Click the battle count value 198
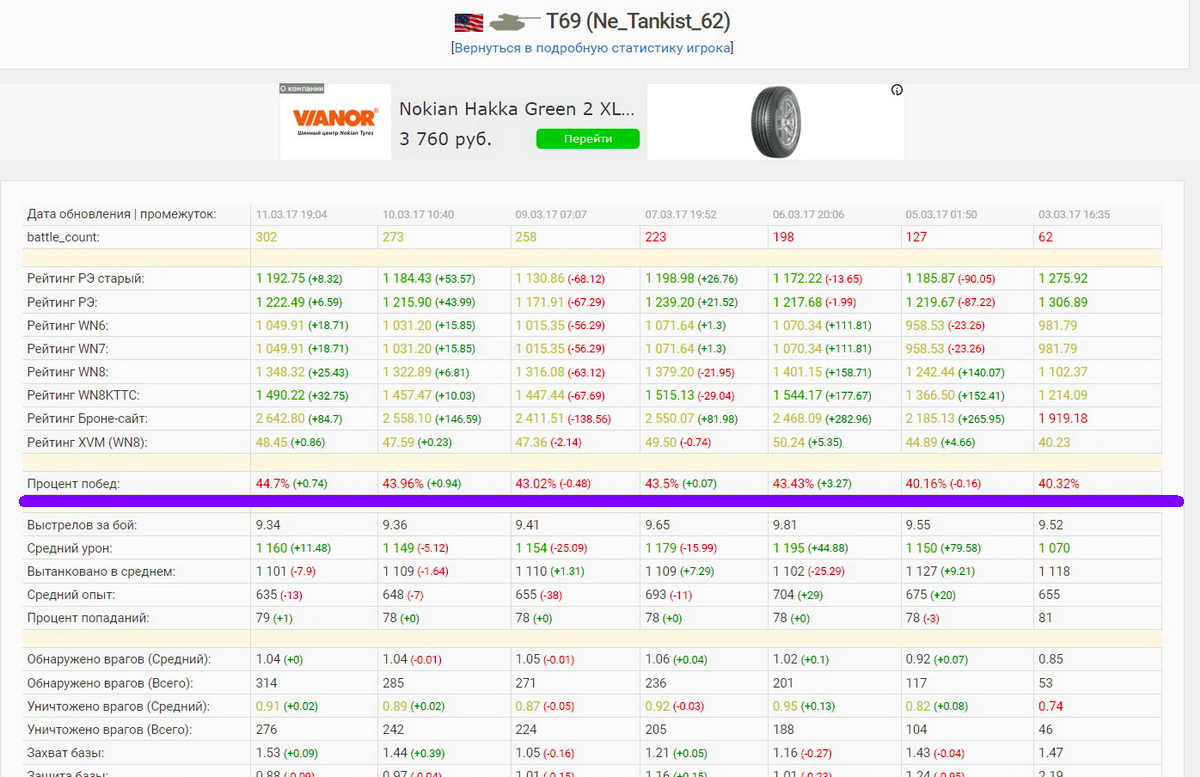Image resolution: width=1200 pixels, height=777 pixels. 784,237
